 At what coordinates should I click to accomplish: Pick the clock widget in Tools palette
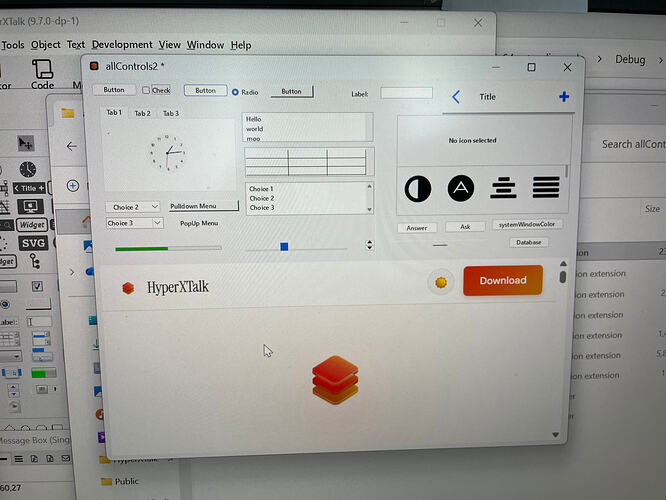(x=28, y=169)
